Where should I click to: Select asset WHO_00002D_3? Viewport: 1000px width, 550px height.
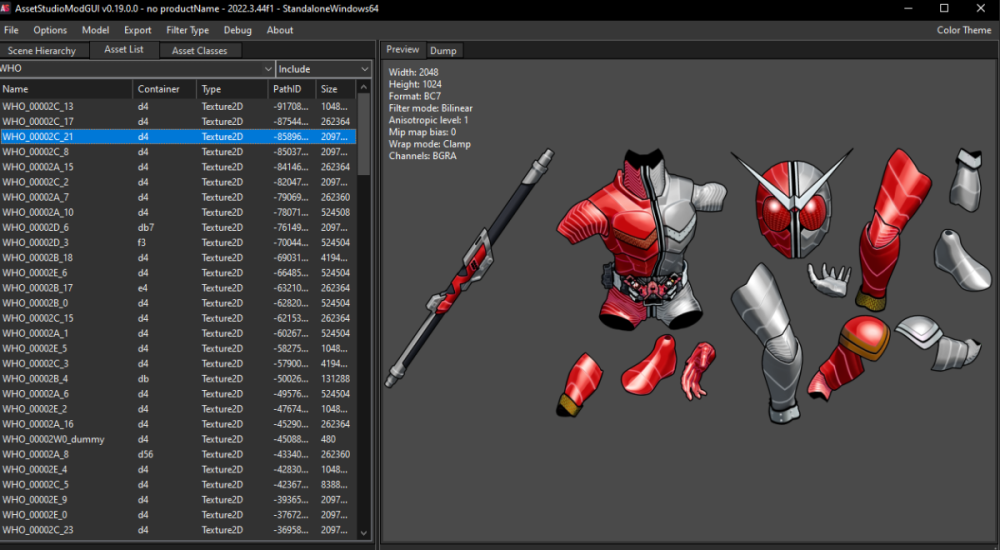pos(178,242)
